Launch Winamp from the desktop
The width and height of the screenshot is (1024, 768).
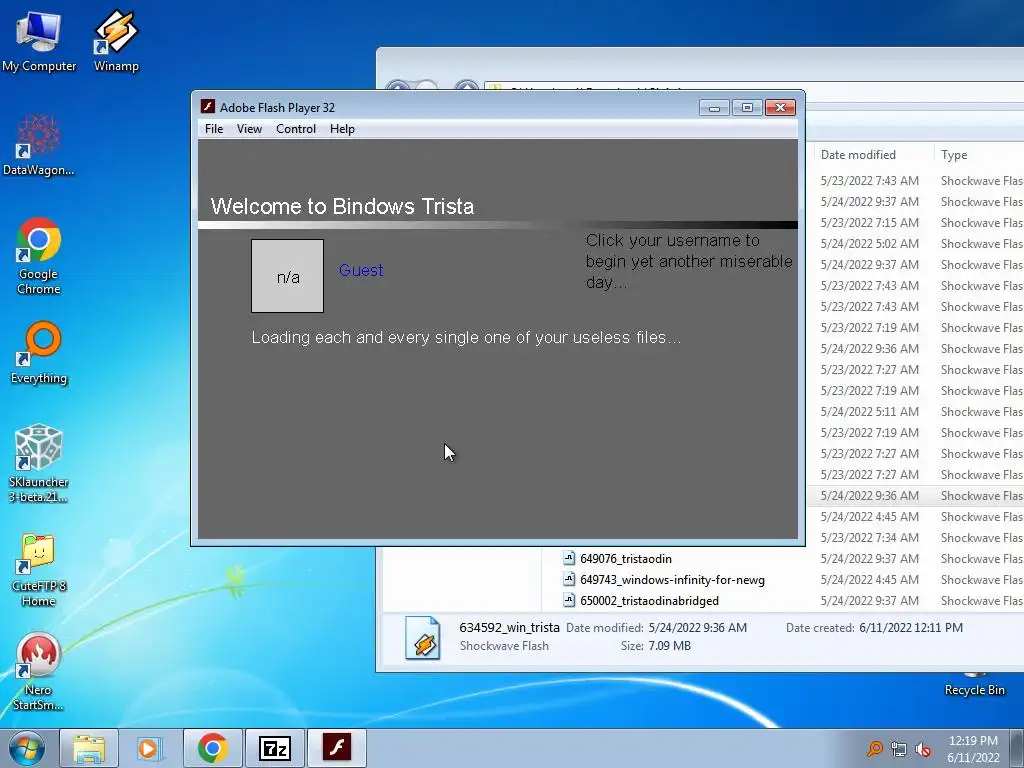pos(116,40)
